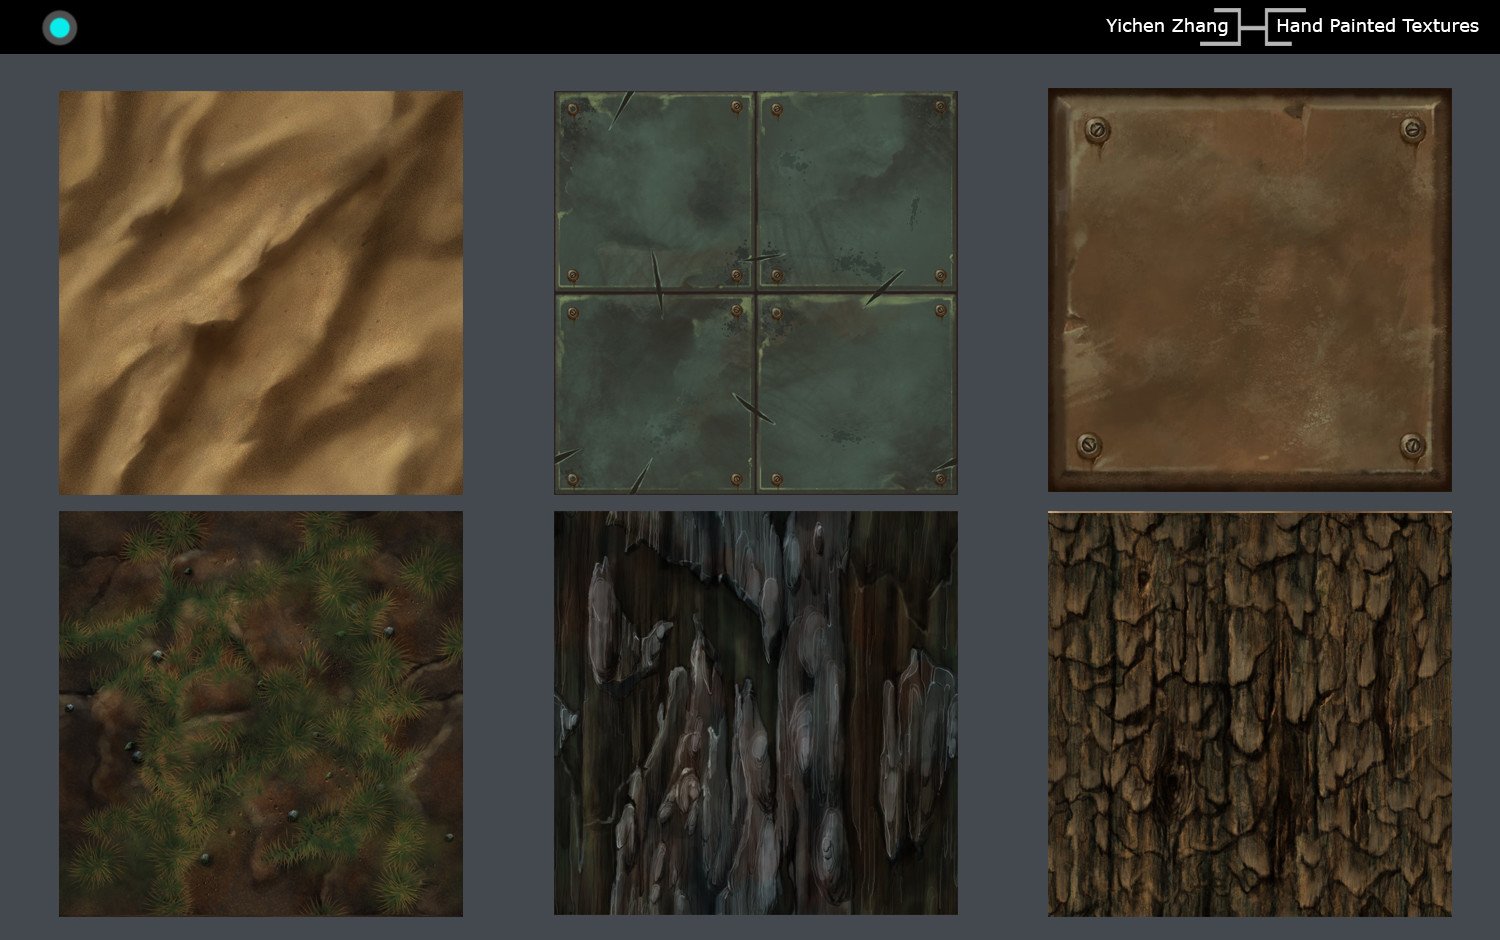Click bottom-right screw on copper plate

click(1412, 445)
